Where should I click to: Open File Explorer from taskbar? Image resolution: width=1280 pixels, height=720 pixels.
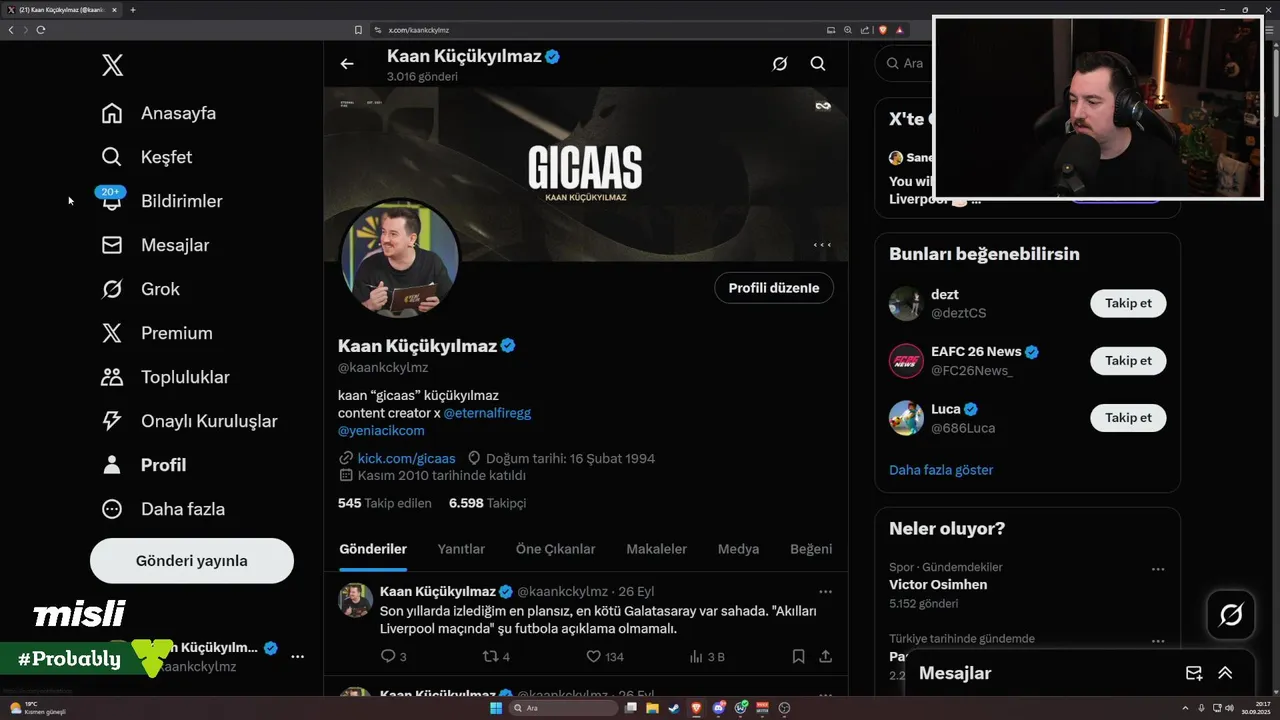click(652, 708)
